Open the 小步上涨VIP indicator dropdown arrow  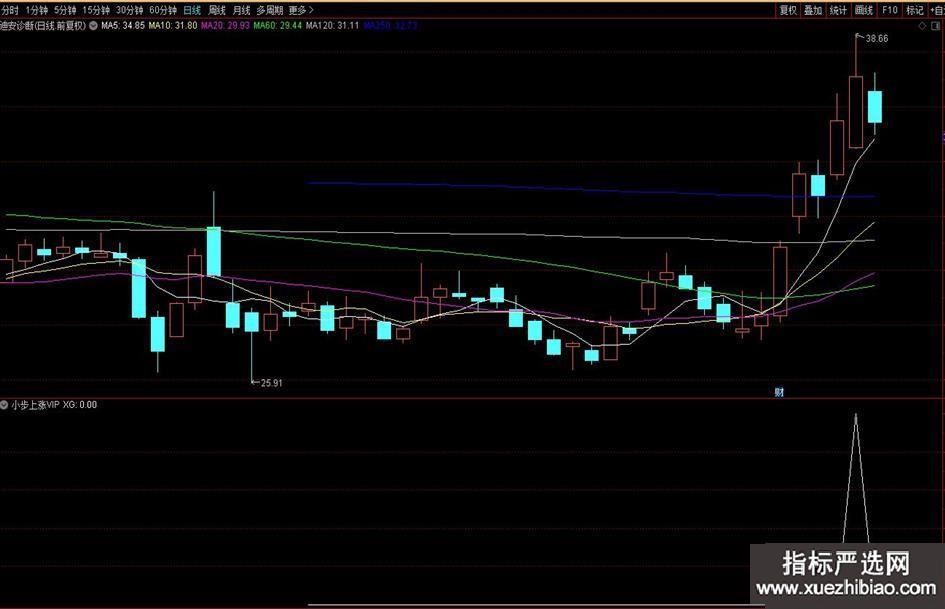pyautogui.click(x=4, y=405)
